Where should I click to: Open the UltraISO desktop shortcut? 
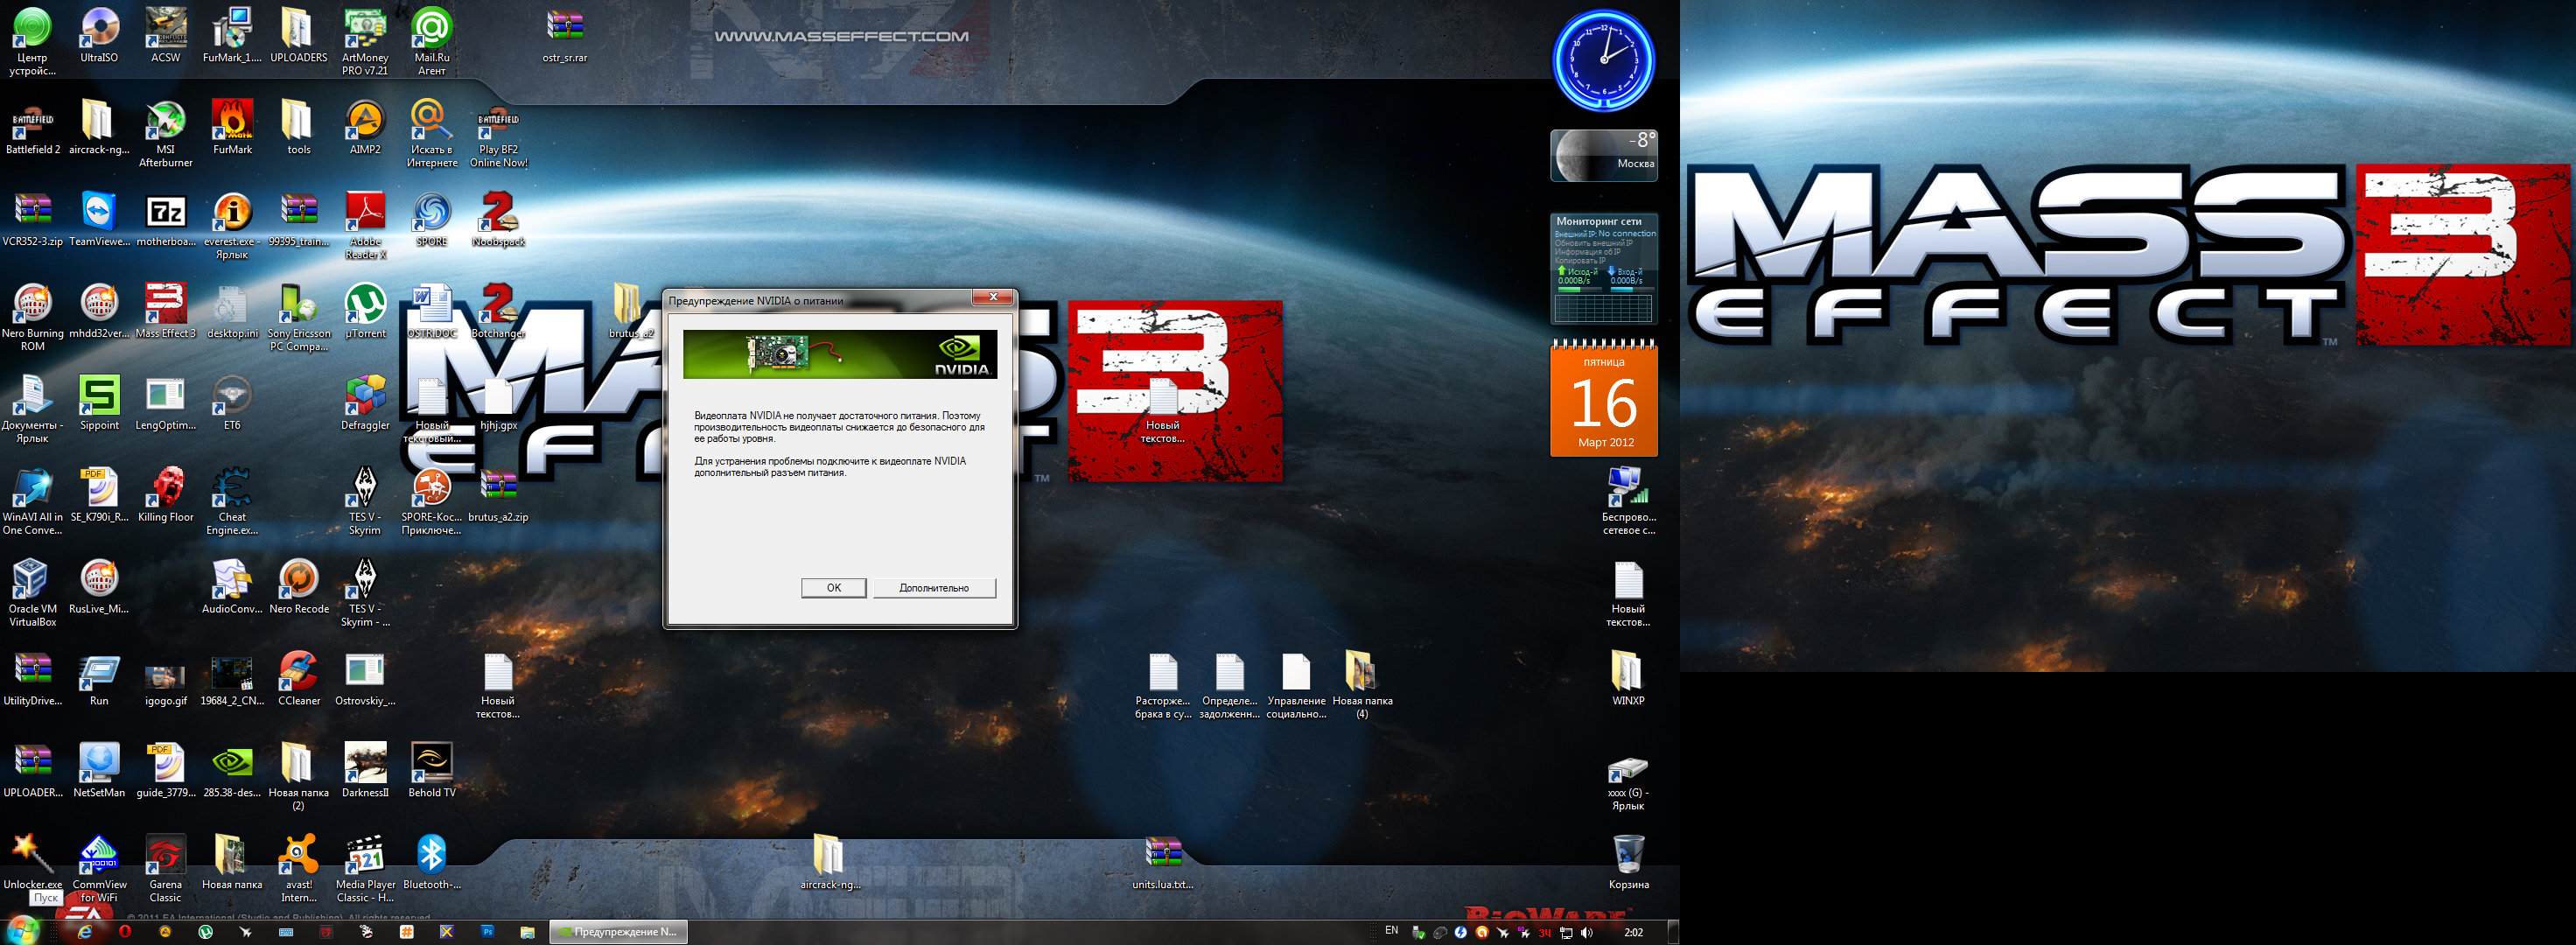[99, 36]
